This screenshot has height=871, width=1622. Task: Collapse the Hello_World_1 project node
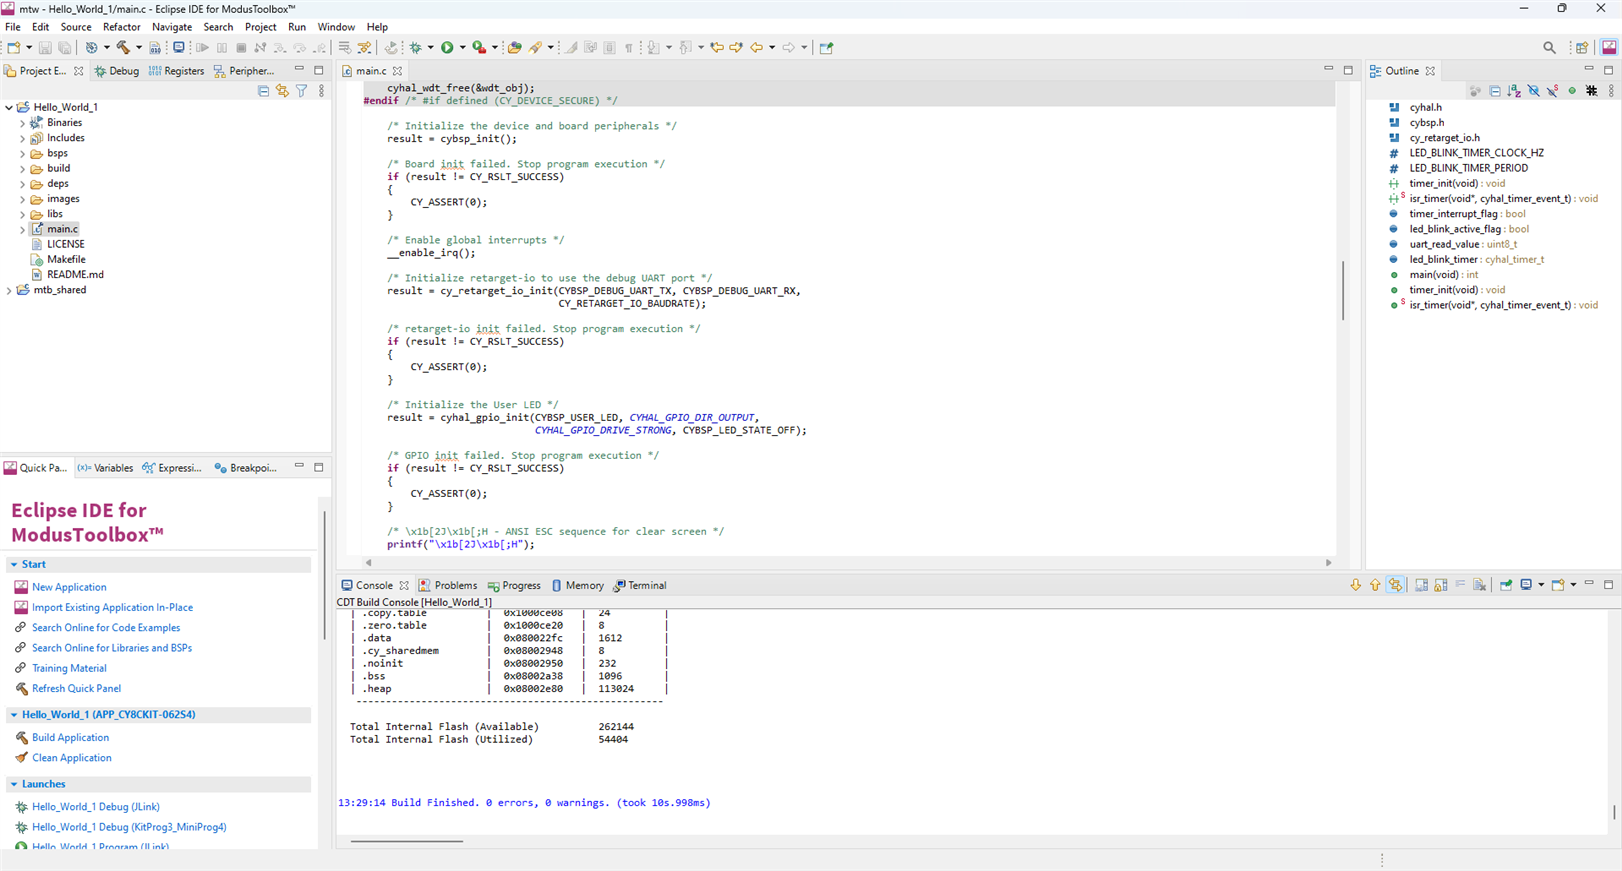coord(9,107)
